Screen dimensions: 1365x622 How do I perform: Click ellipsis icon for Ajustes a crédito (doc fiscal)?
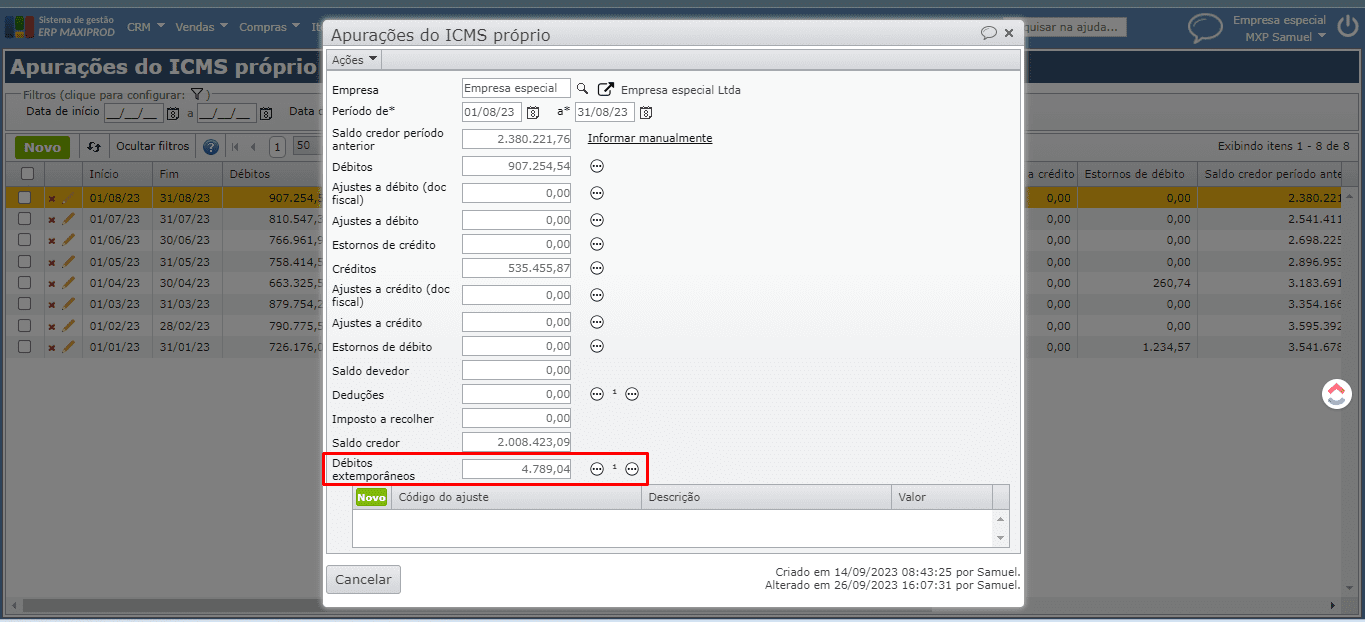[597, 295]
